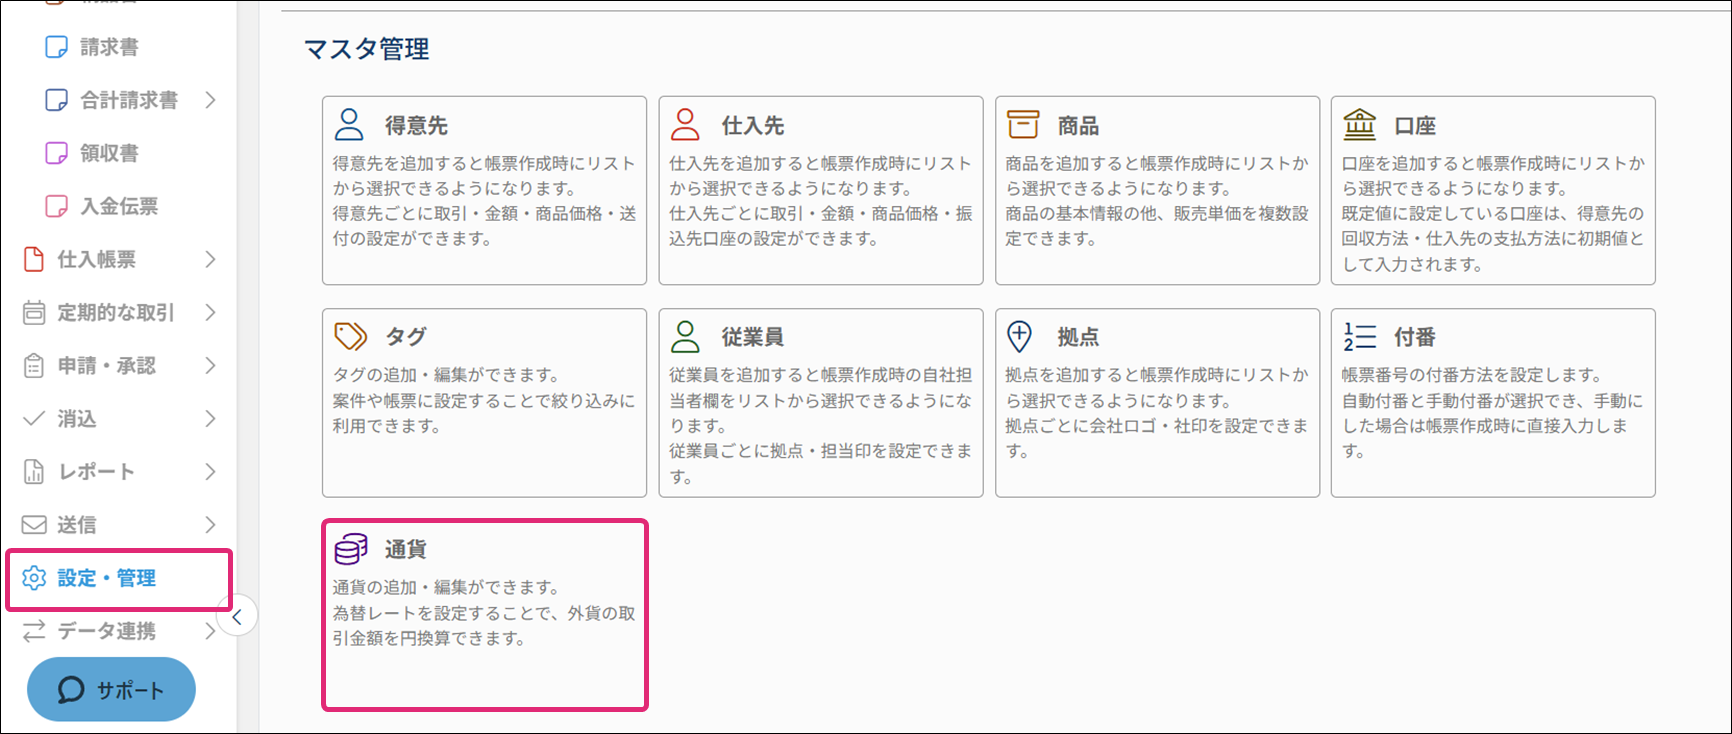Image resolution: width=1732 pixels, height=734 pixels.
Task: Click the 商品 box icon
Action: pos(1022,125)
